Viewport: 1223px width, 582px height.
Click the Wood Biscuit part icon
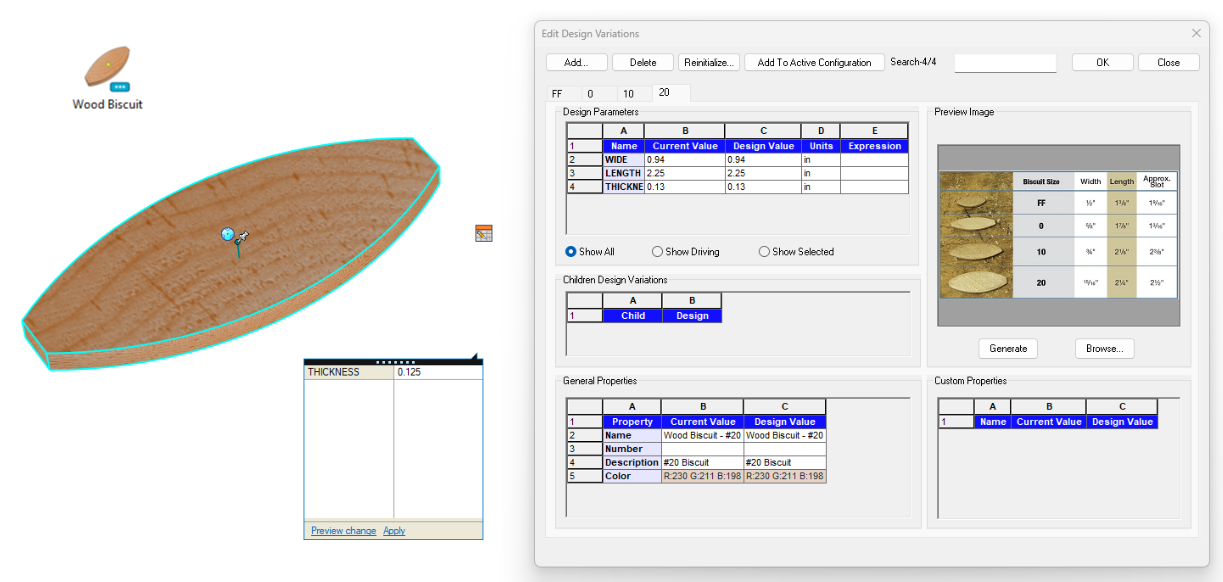(107, 66)
